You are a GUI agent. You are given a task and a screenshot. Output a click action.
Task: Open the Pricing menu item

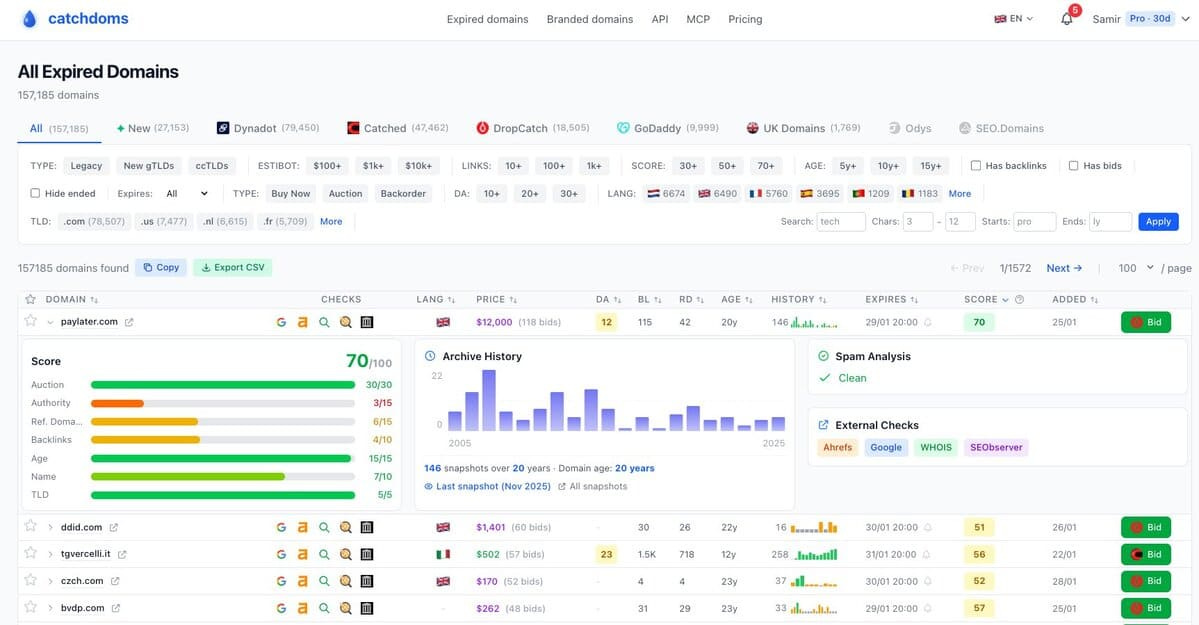pos(745,19)
